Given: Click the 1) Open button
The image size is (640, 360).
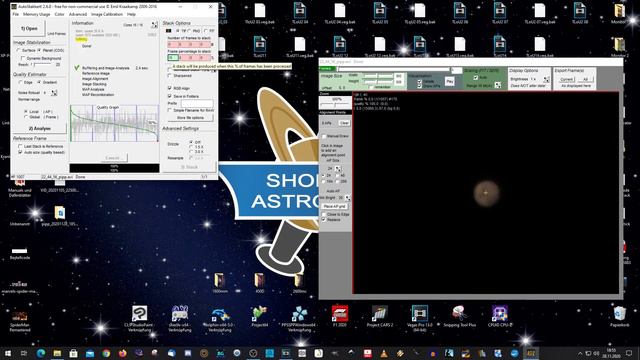Looking at the screenshot, I should (29, 29).
